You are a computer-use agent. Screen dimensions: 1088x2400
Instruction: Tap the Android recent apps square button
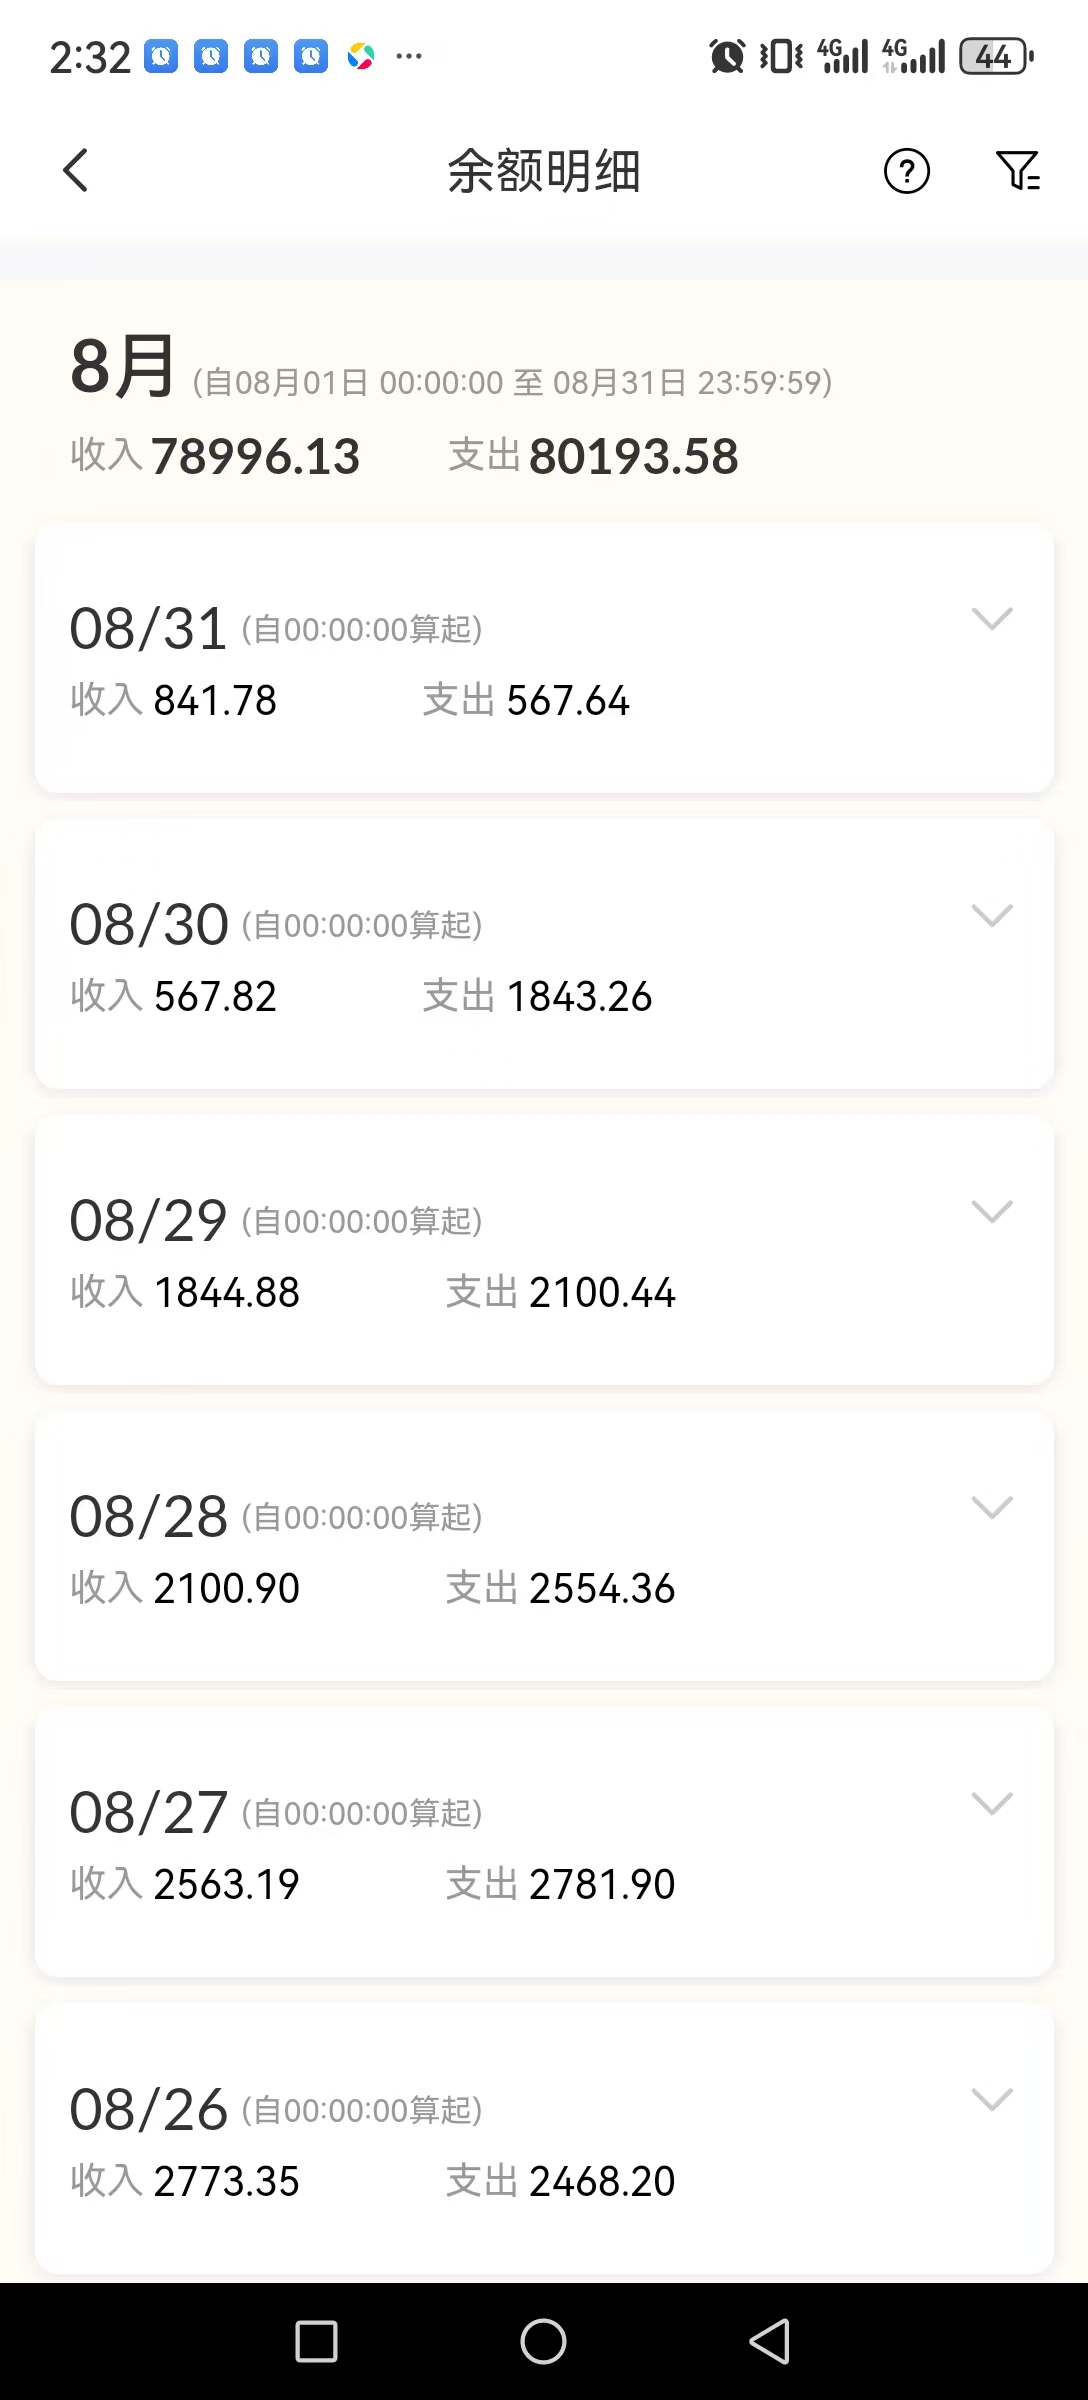(316, 2341)
